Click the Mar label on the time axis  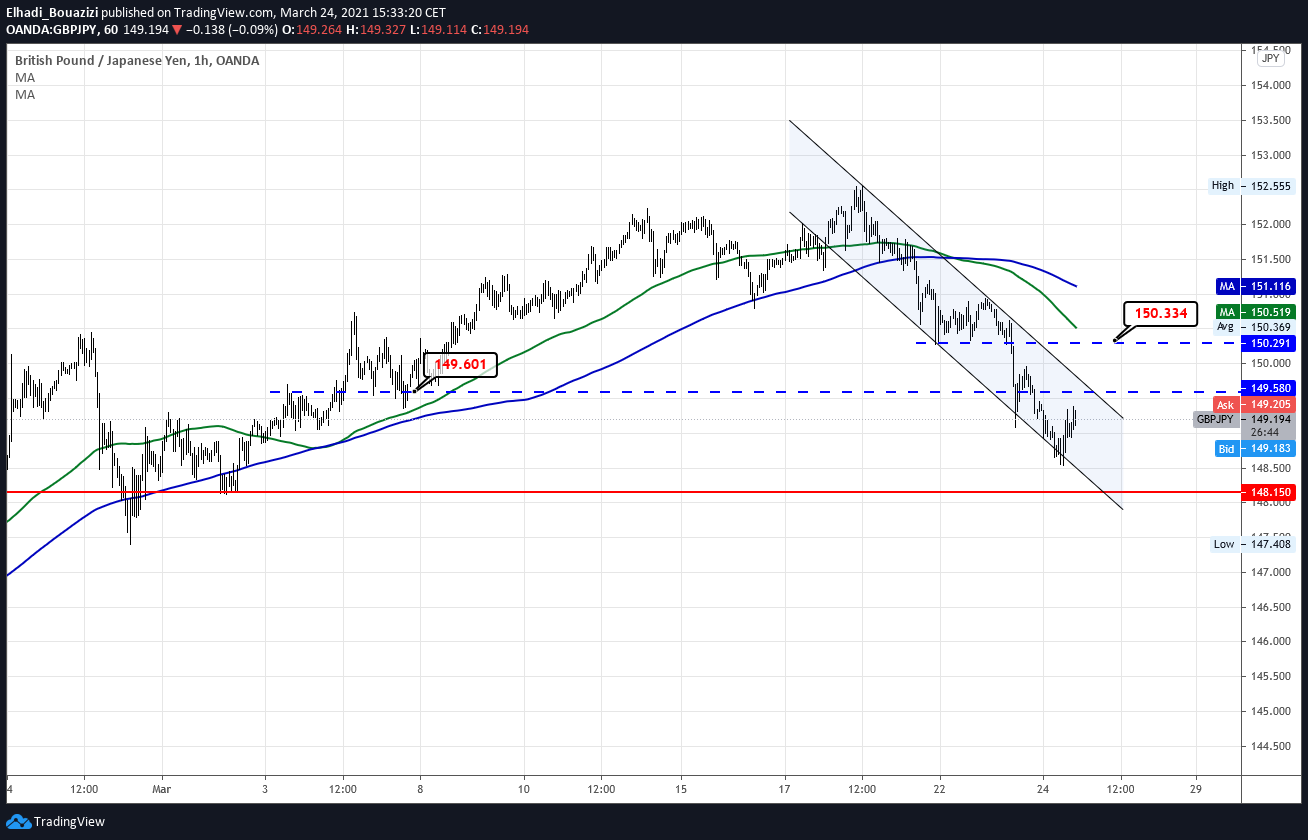point(162,789)
